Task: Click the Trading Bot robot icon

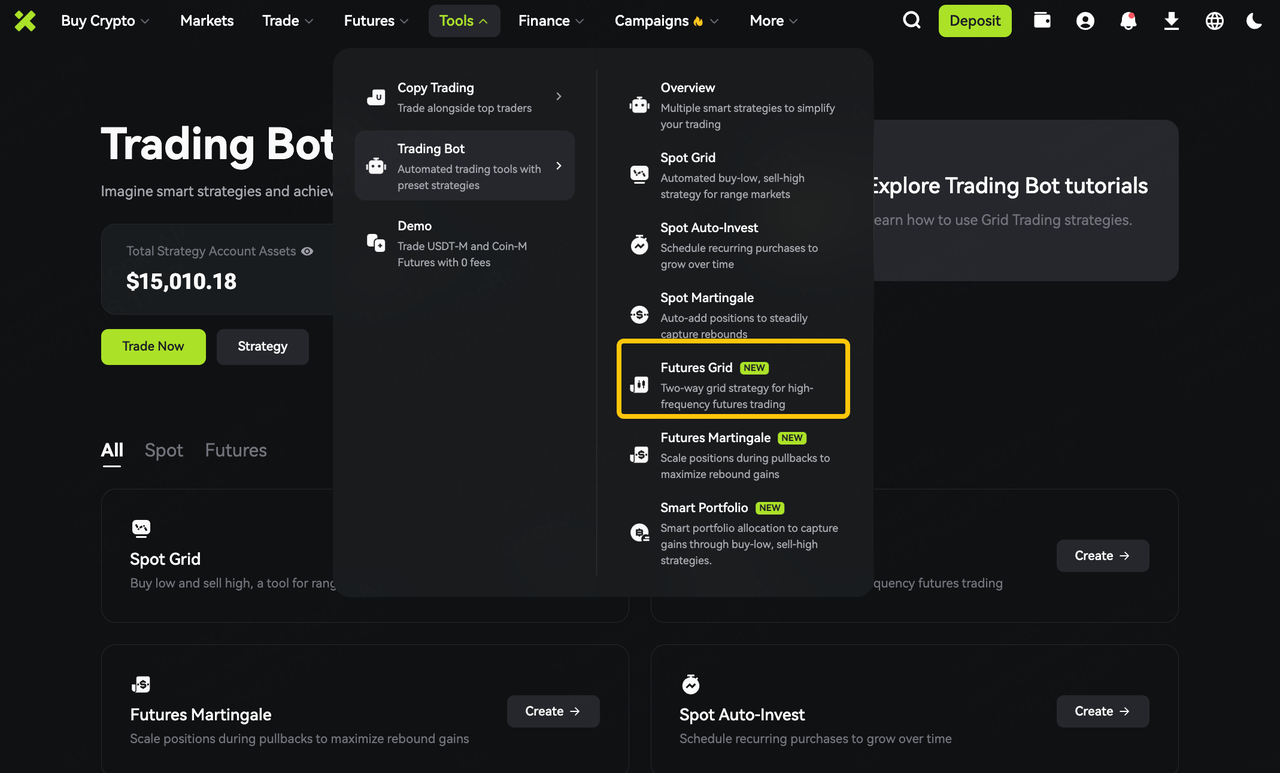Action: click(376, 166)
